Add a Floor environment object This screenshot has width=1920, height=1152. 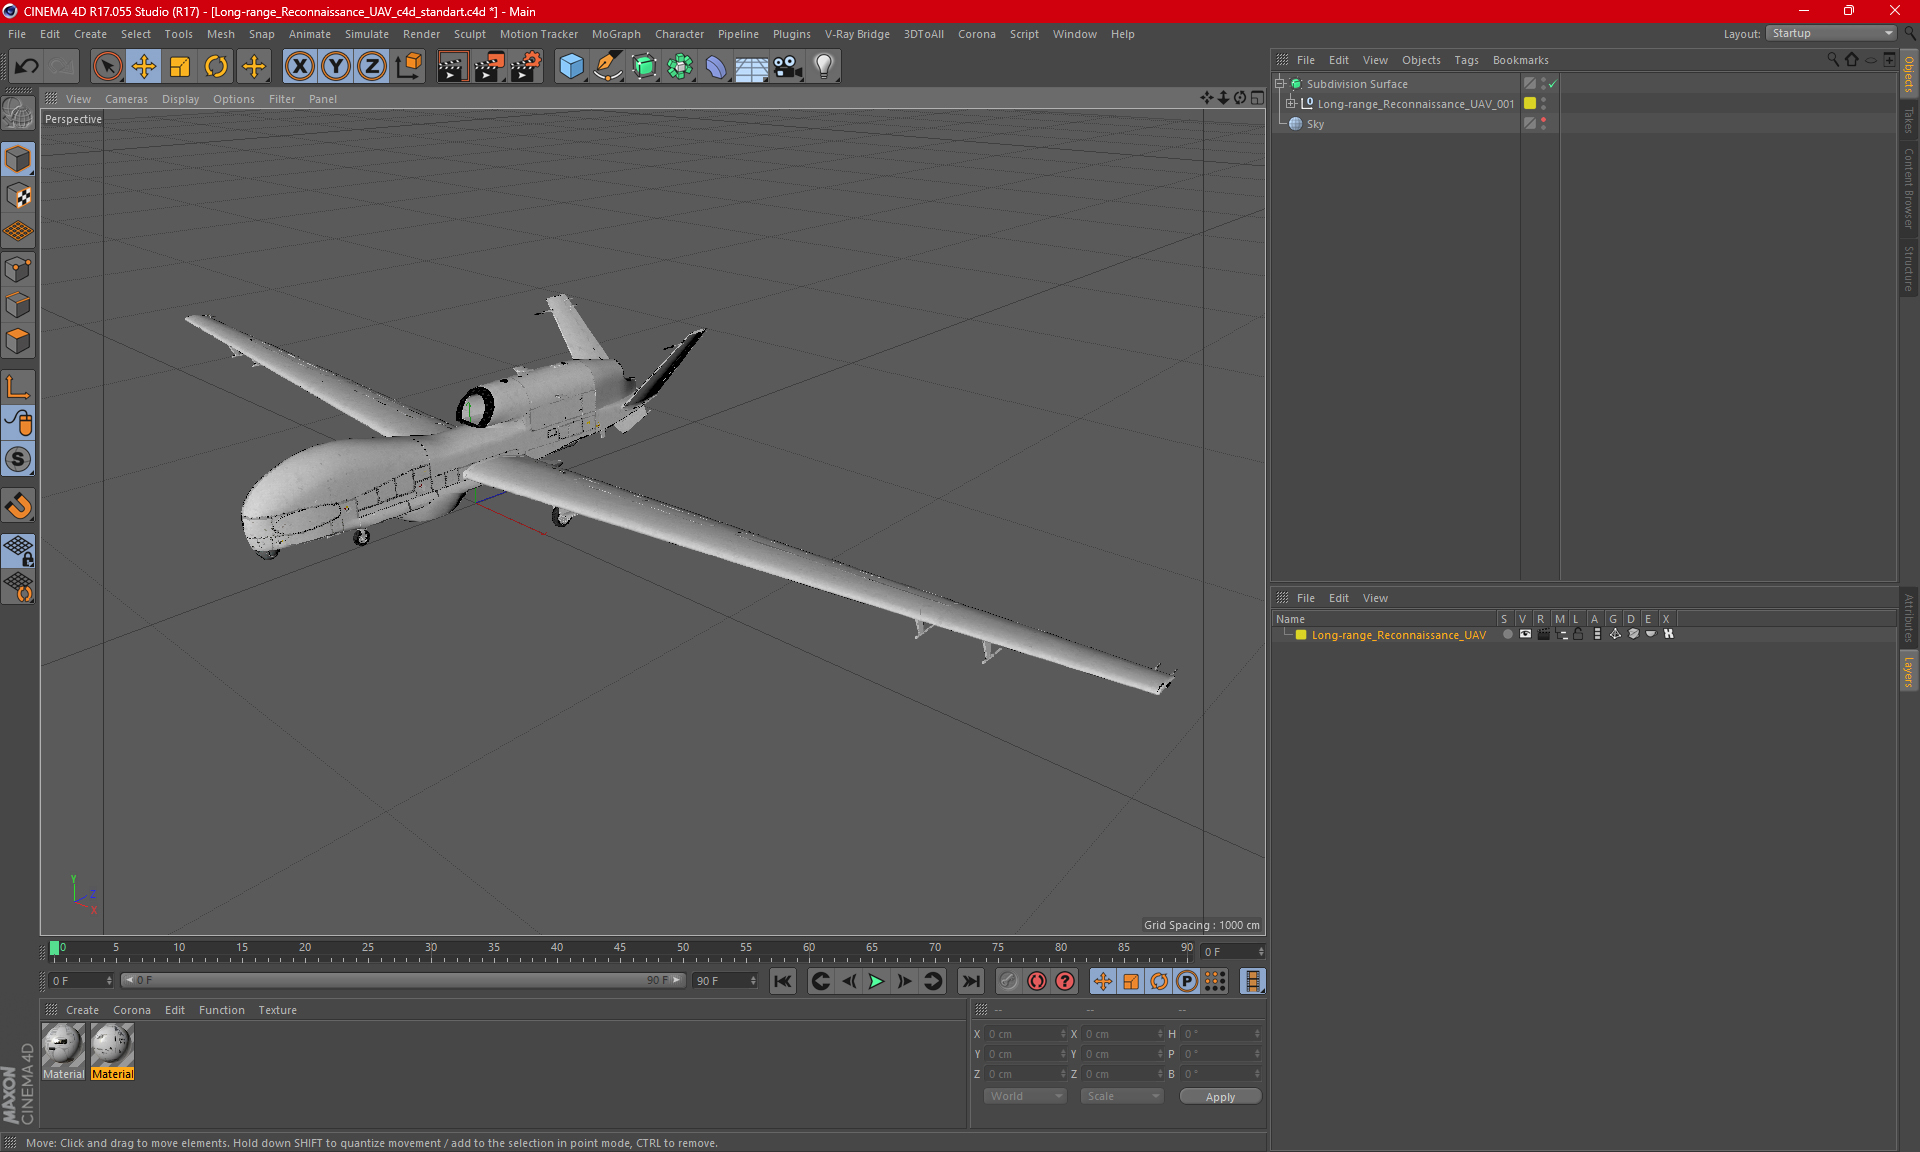(752, 66)
